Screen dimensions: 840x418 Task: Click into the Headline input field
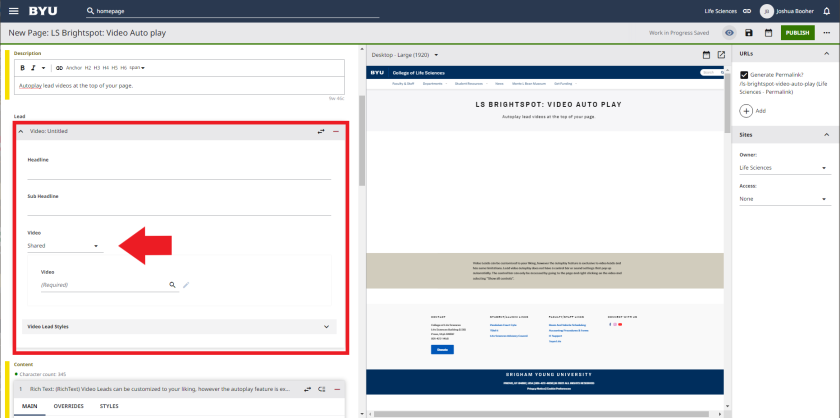[x=179, y=172]
